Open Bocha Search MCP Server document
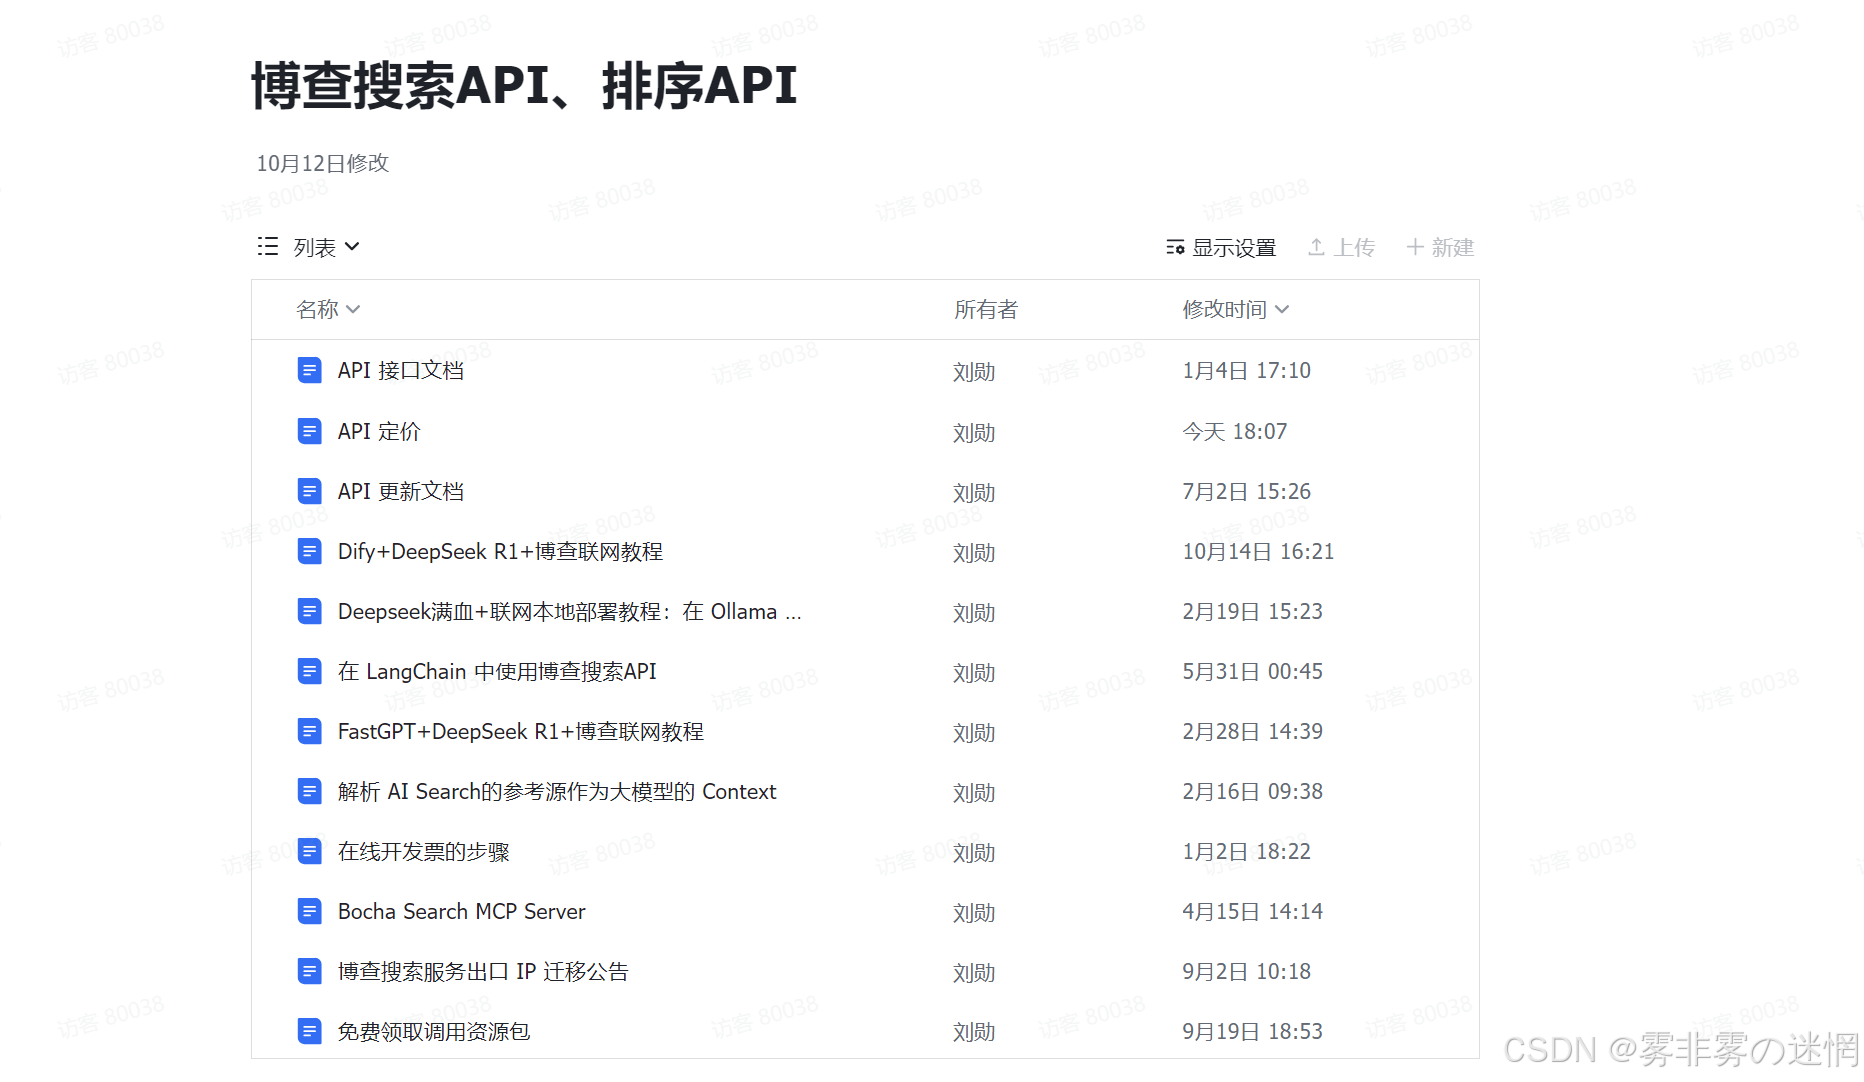 click(462, 911)
